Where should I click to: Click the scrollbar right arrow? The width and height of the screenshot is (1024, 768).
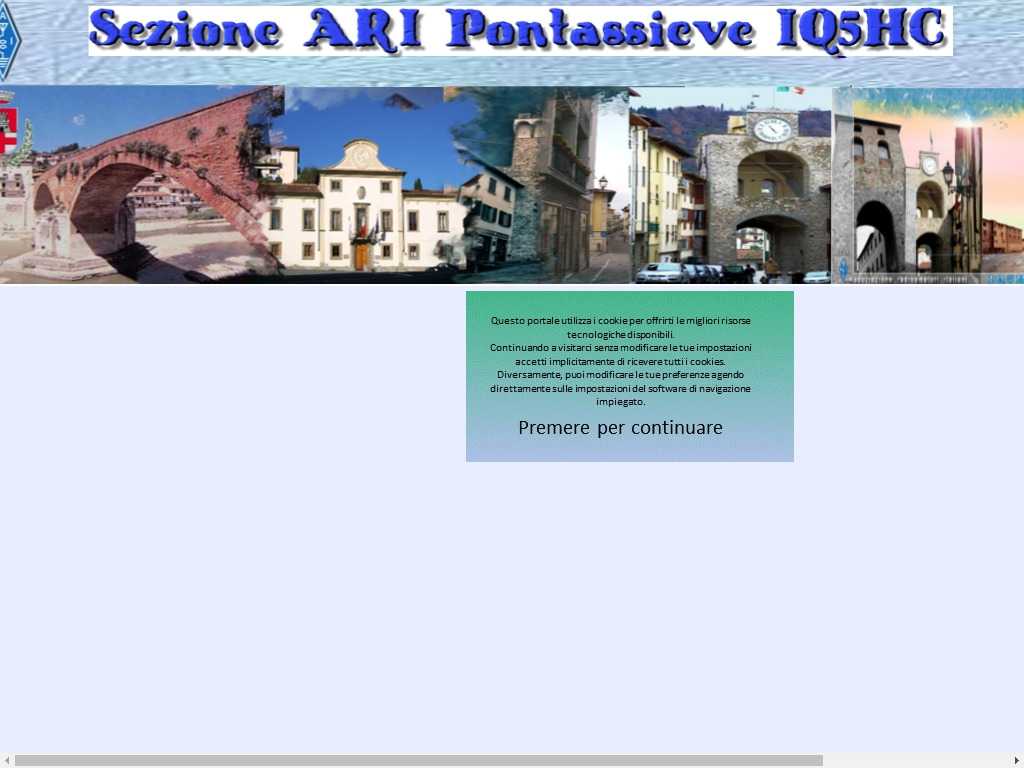point(1017,761)
